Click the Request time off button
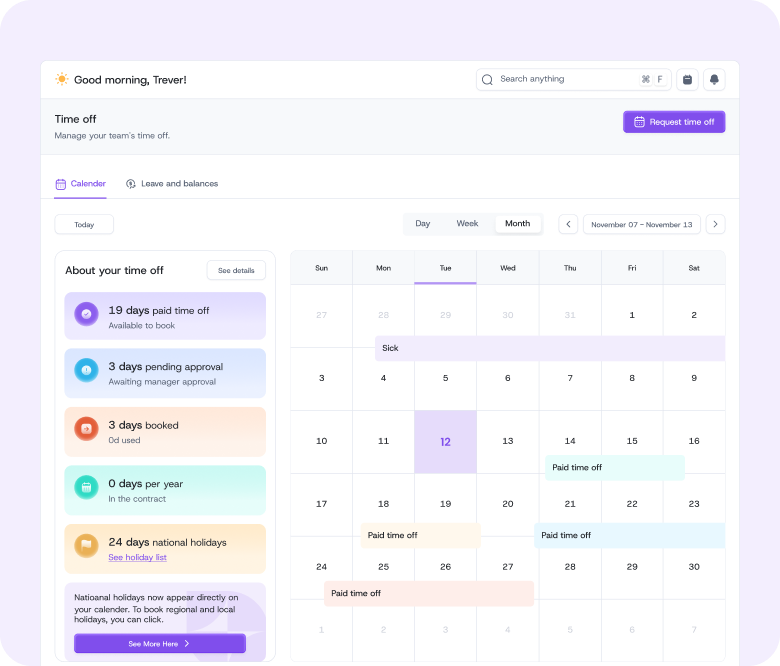This screenshot has height=666, width=780. 674,122
